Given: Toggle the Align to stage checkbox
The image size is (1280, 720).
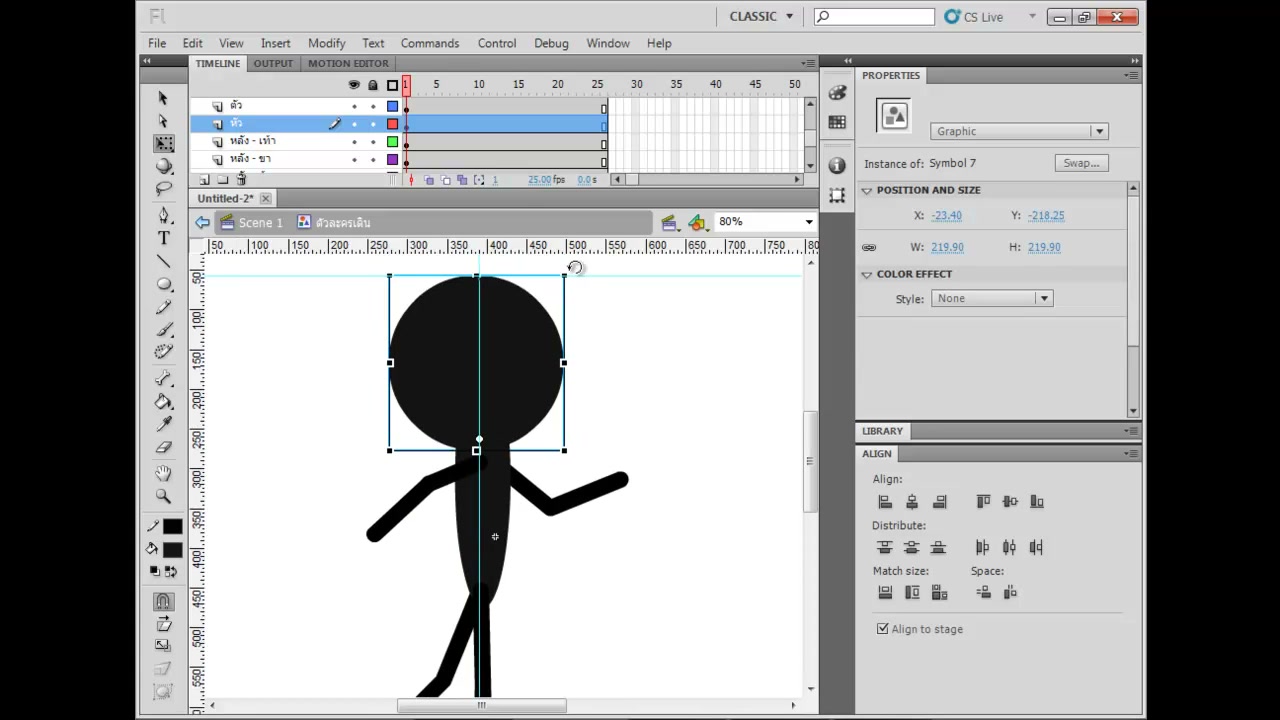Looking at the screenshot, I should coord(882,629).
